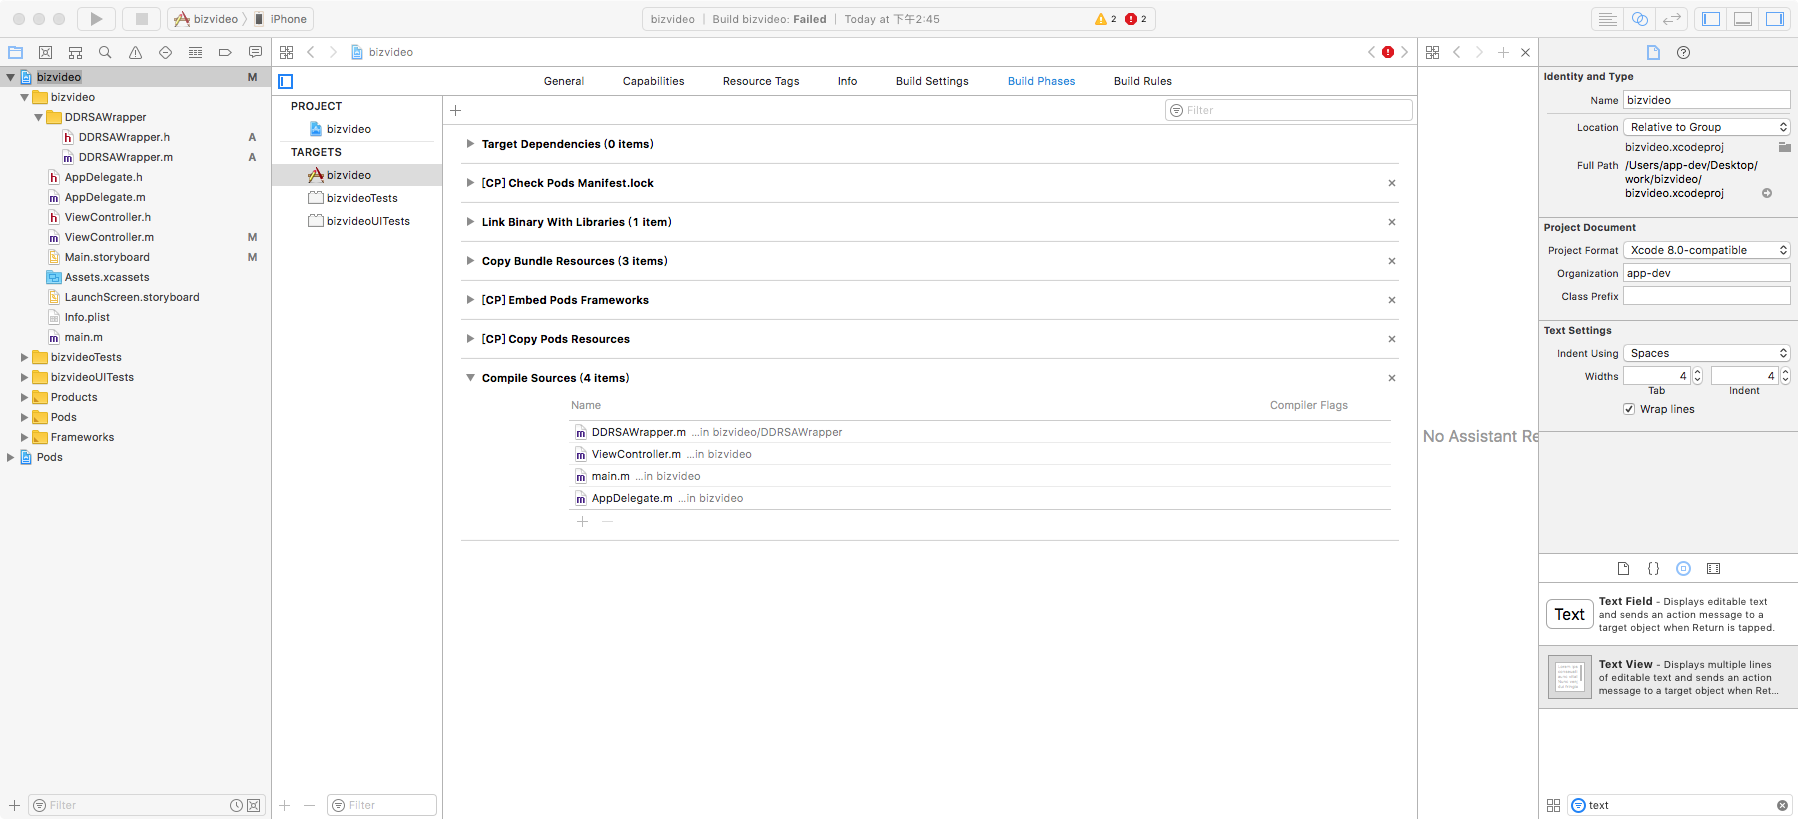Viewport: 1798px width, 819px height.
Task: Switch to the Capabilities tab
Action: coord(653,81)
